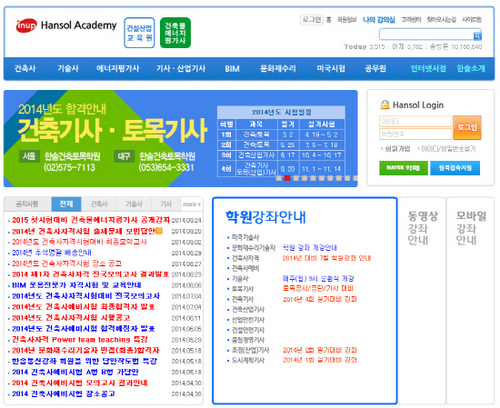
Task: Open the green NAVER 카페 button
Action: (x=403, y=168)
